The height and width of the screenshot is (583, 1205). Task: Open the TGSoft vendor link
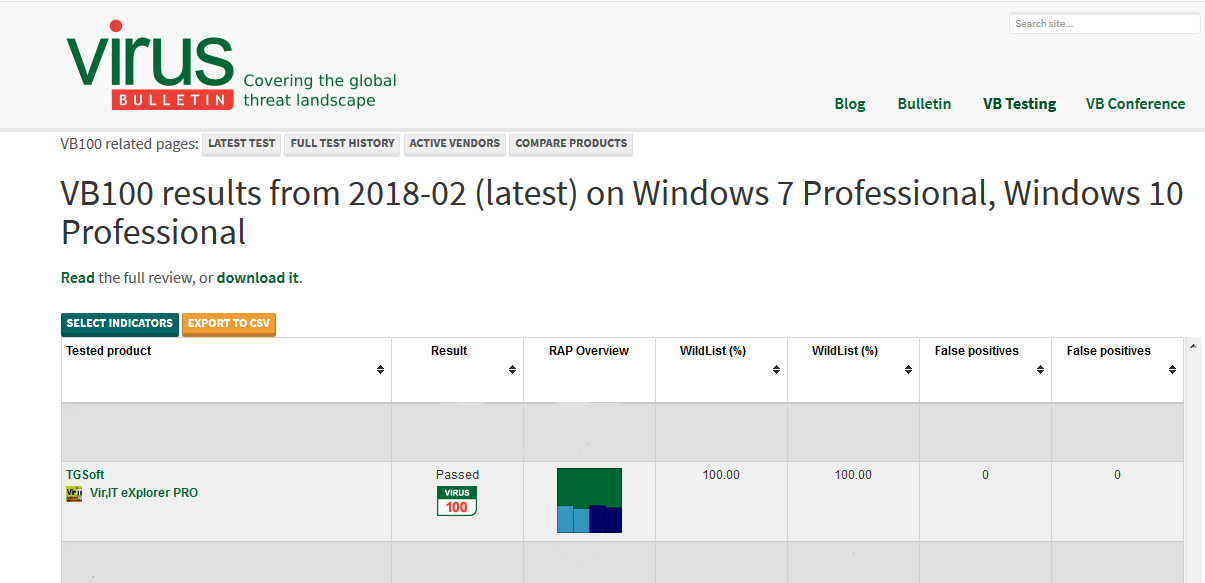(85, 475)
